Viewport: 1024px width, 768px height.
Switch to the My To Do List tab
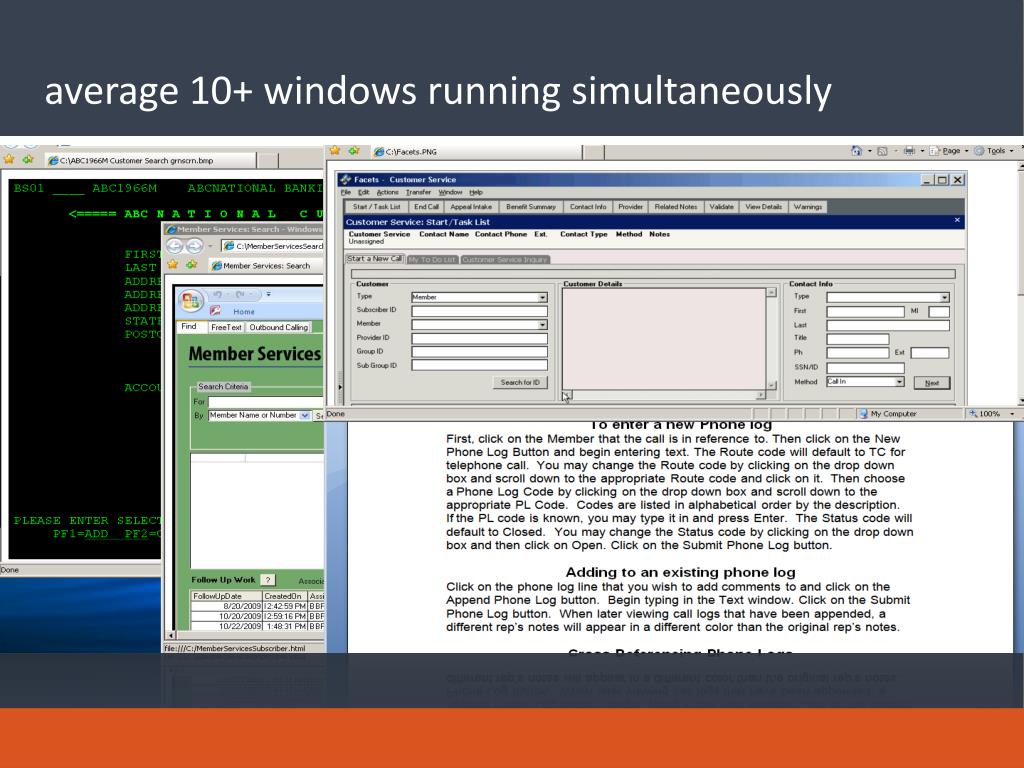point(432,259)
